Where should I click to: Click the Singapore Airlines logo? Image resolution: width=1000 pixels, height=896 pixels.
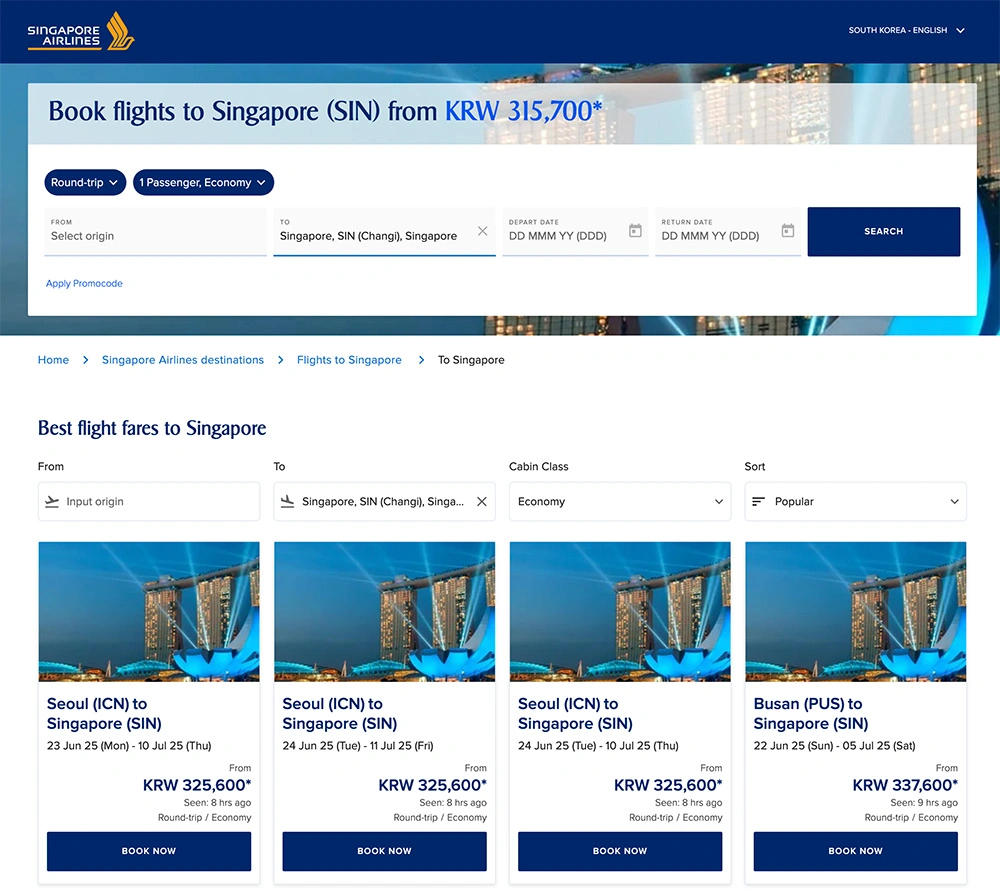(x=81, y=31)
